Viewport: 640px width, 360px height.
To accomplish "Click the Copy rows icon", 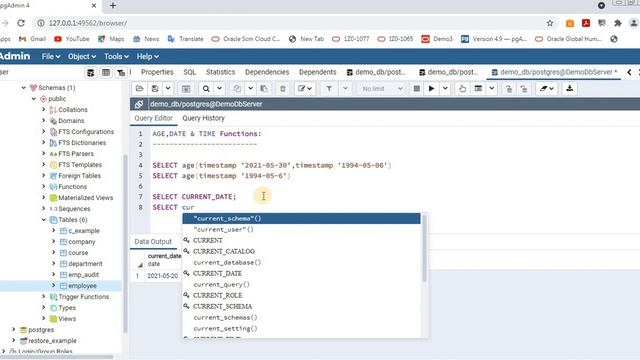I will (237, 89).
